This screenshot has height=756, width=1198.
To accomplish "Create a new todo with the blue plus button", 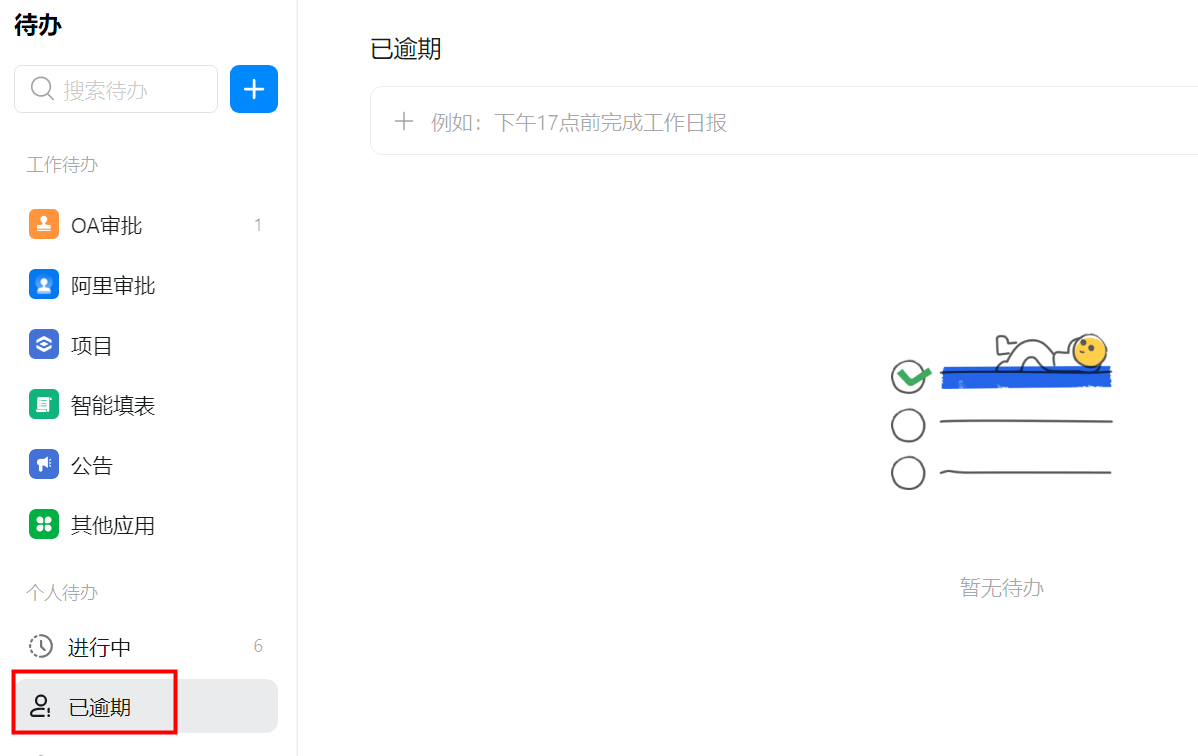I will (253, 88).
